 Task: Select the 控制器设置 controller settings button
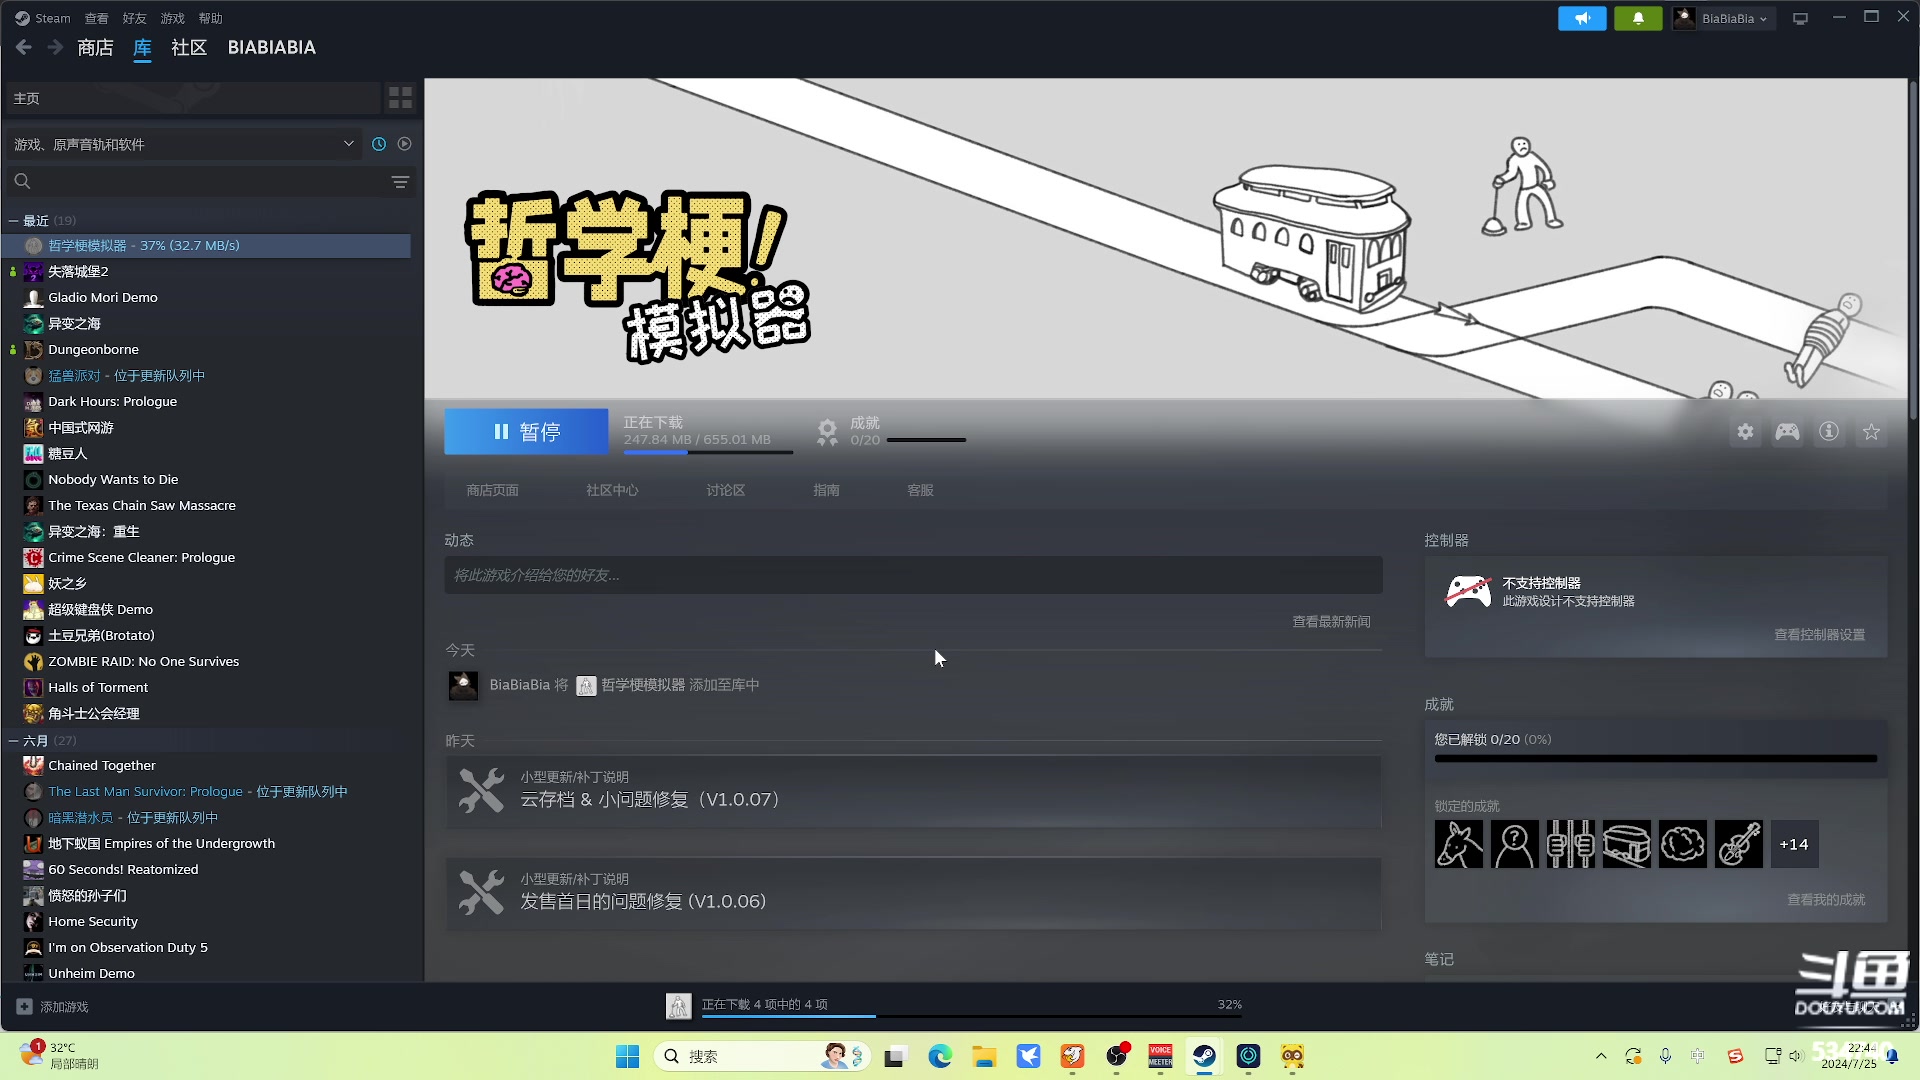tap(1820, 634)
